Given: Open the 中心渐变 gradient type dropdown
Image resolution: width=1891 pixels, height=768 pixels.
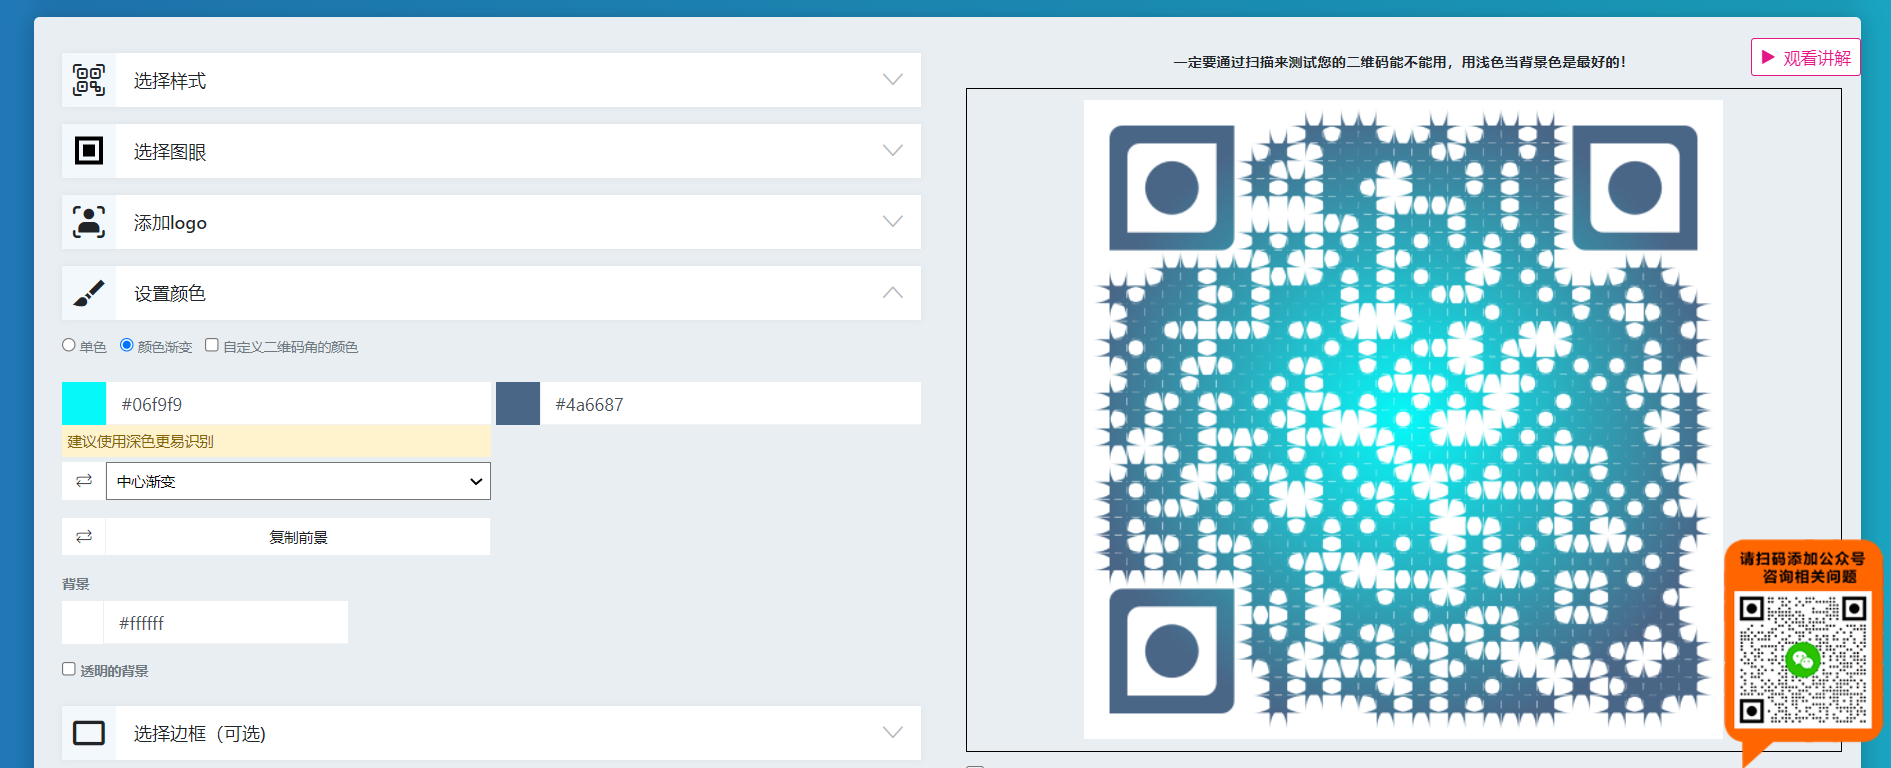Looking at the screenshot, I should [298, 481].
